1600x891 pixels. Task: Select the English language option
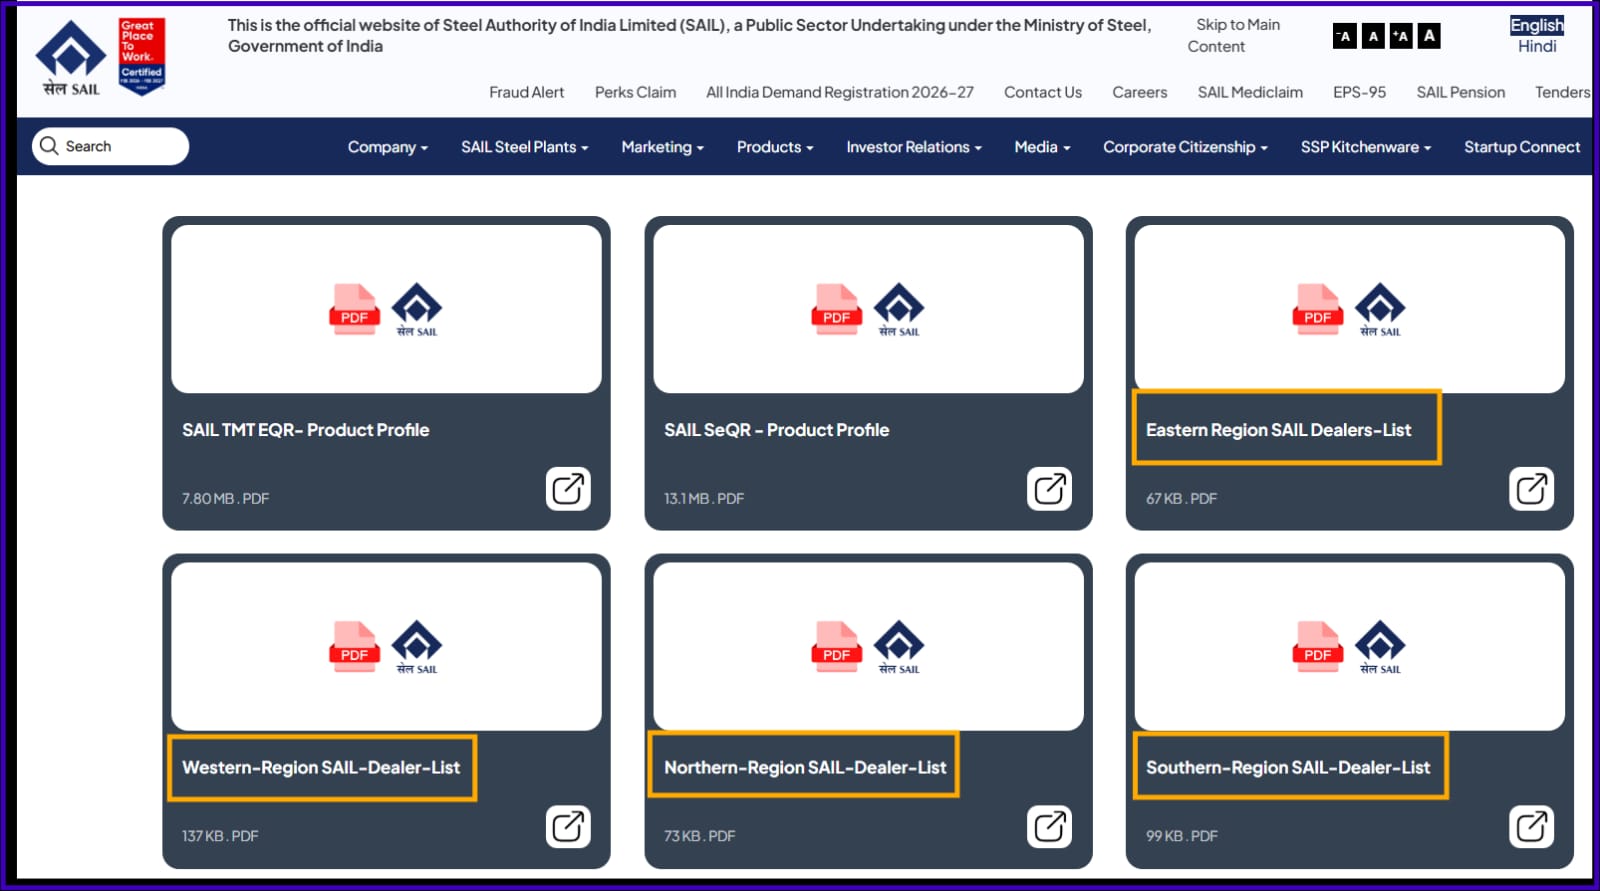pos(1537,25)
